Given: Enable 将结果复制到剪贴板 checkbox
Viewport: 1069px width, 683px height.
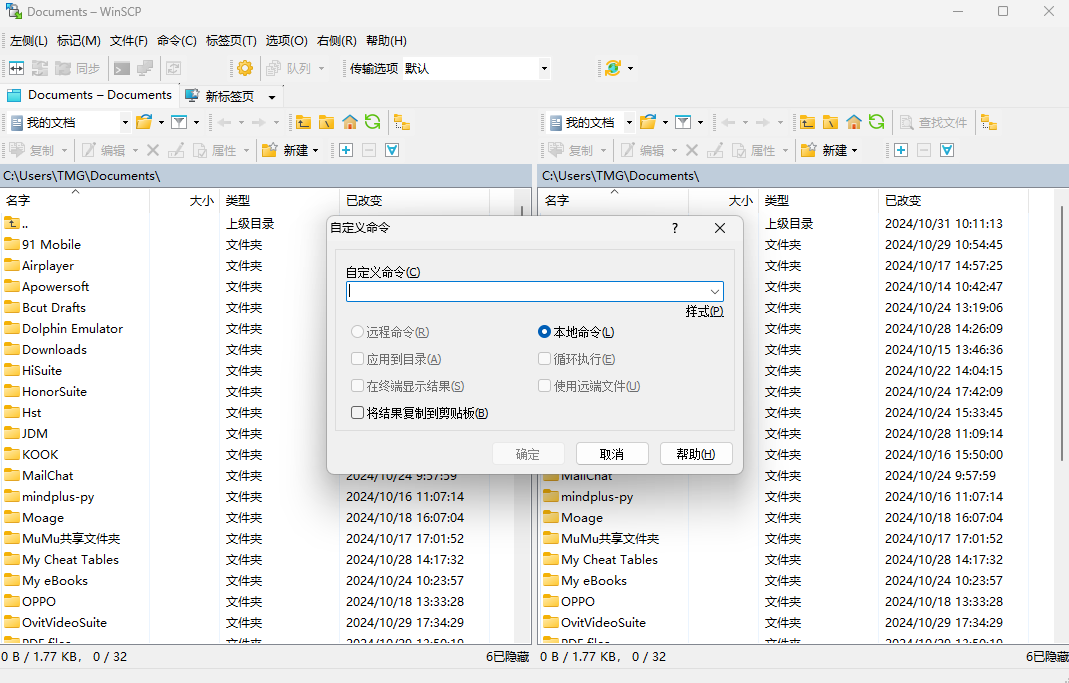Looking at the screenshot, I should pyautogui.click(x=357, y=412).
